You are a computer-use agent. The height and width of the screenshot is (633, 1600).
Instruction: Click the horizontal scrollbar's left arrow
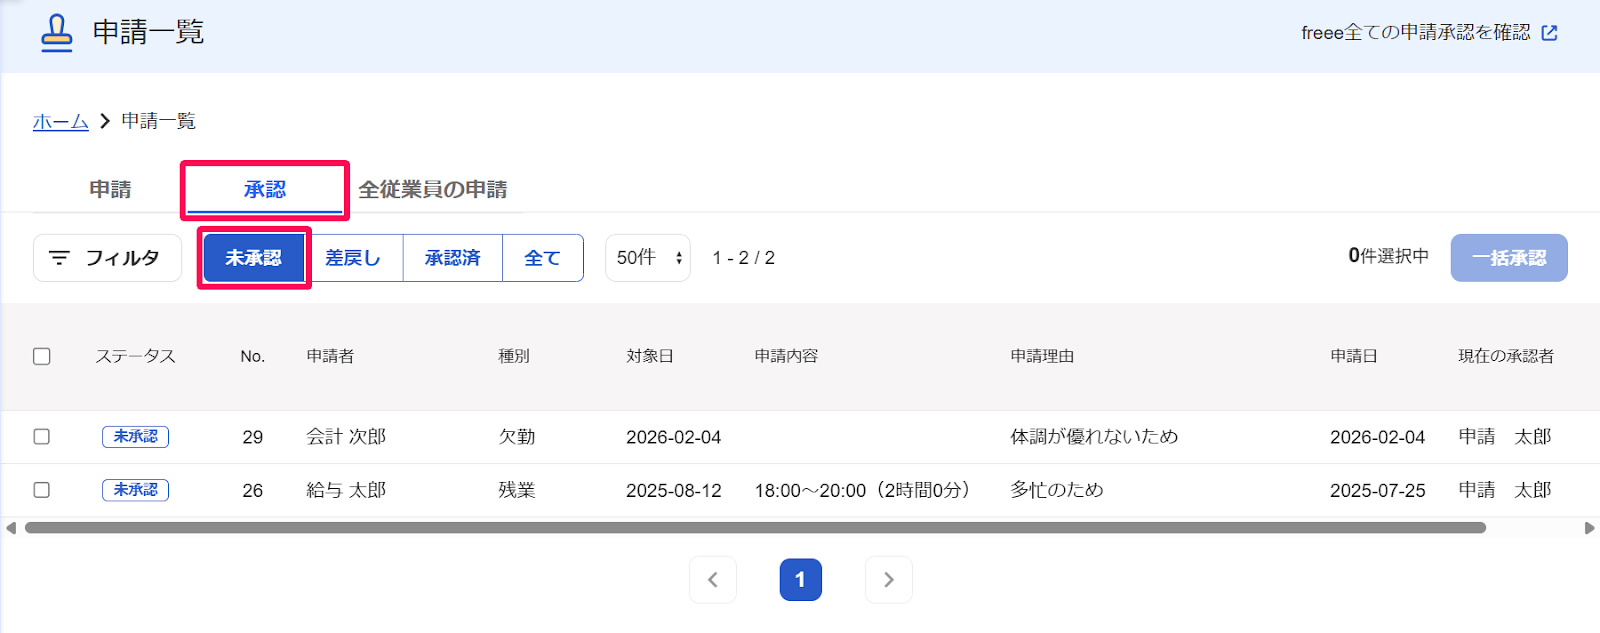[11, 528]
